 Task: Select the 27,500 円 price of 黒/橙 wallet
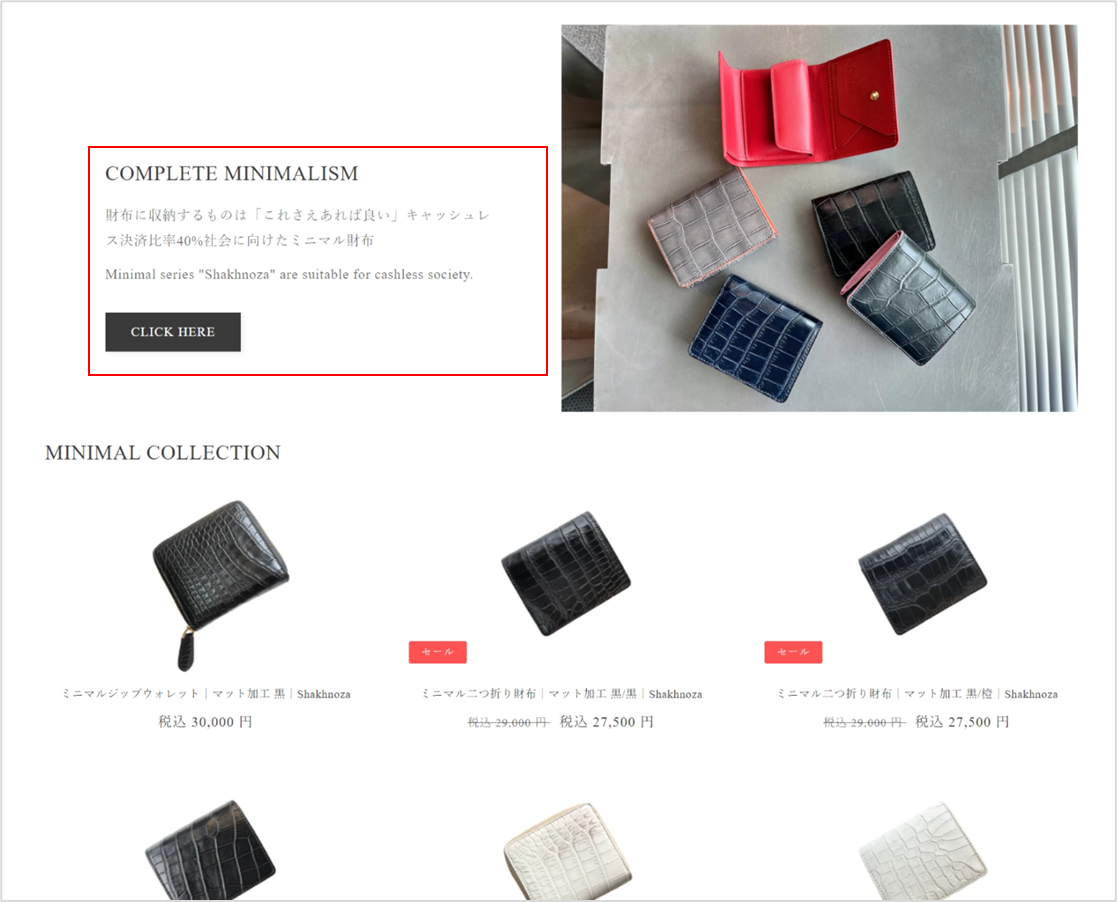[962, 722]
